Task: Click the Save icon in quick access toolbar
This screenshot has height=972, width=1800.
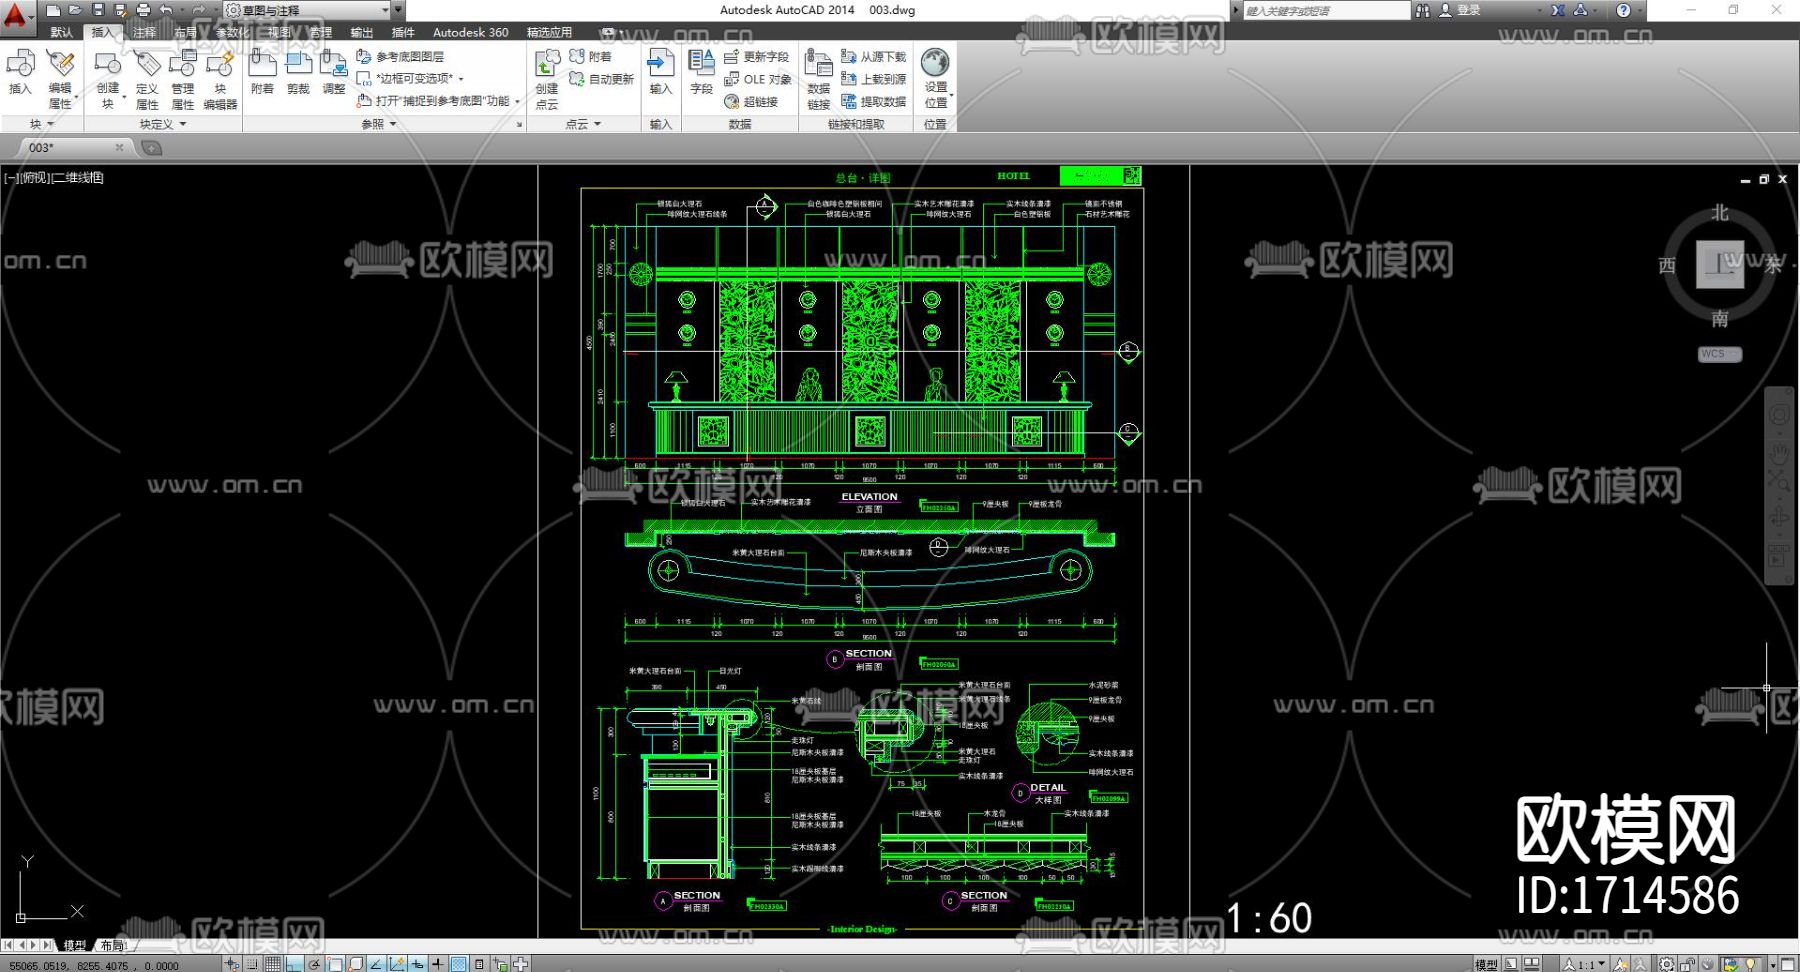Action: pyautogui.click(x=98, y=10)
